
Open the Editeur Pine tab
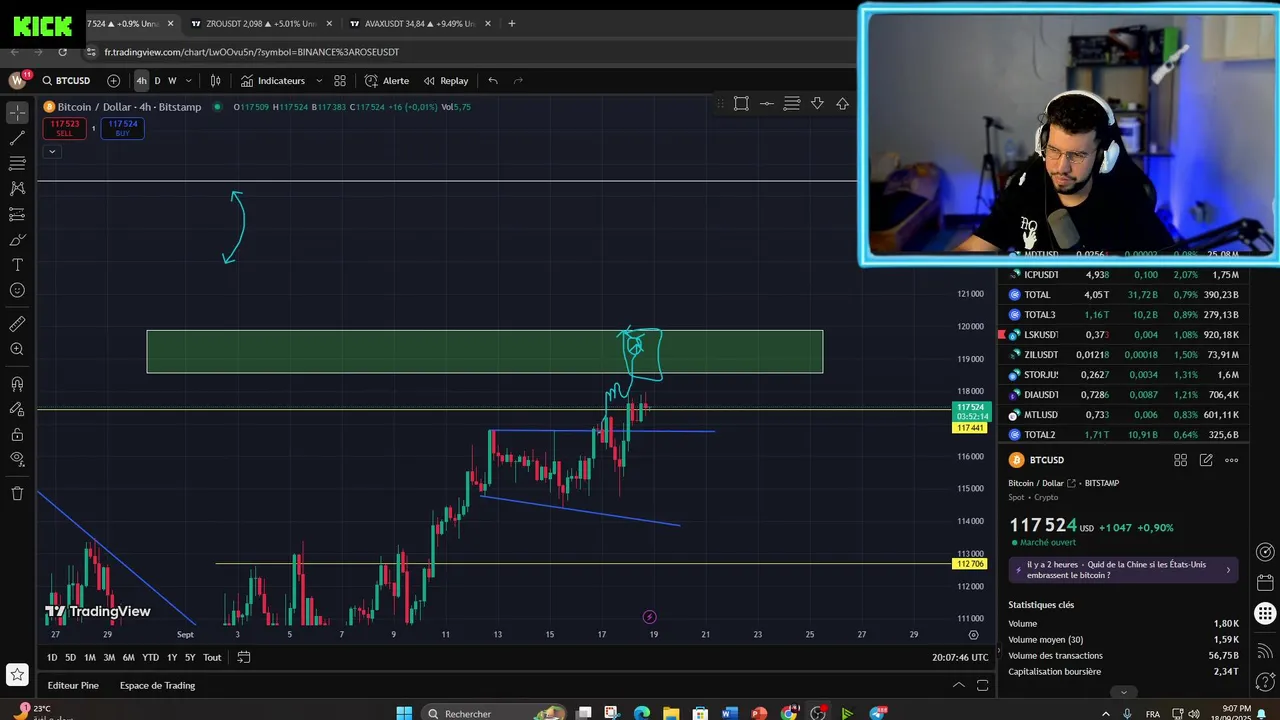(x=73, y=685)
